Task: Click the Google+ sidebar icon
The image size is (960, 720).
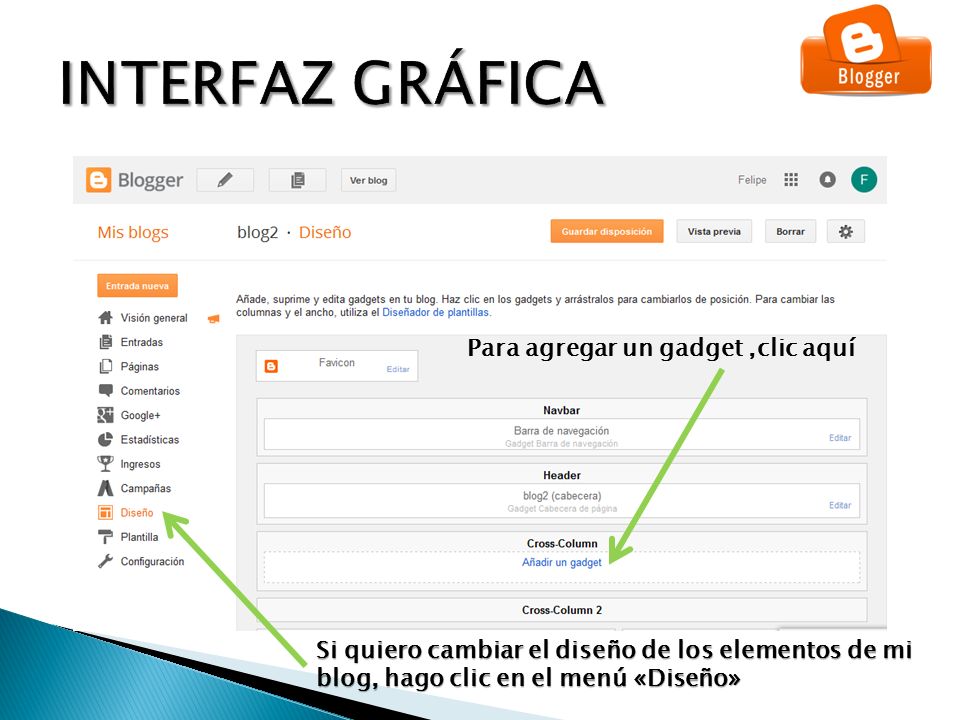Action: click(x=105, y=415)
